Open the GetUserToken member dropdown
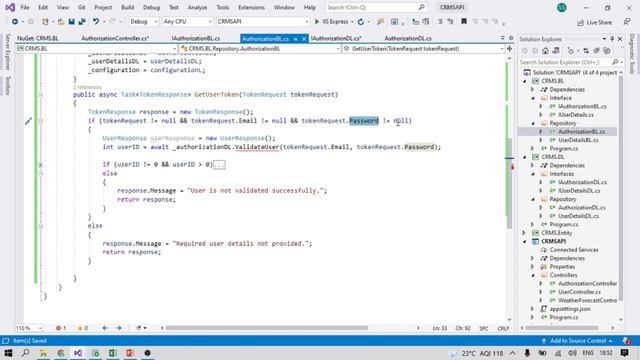This screenshot has height=360, width=640. click(424, 49)
